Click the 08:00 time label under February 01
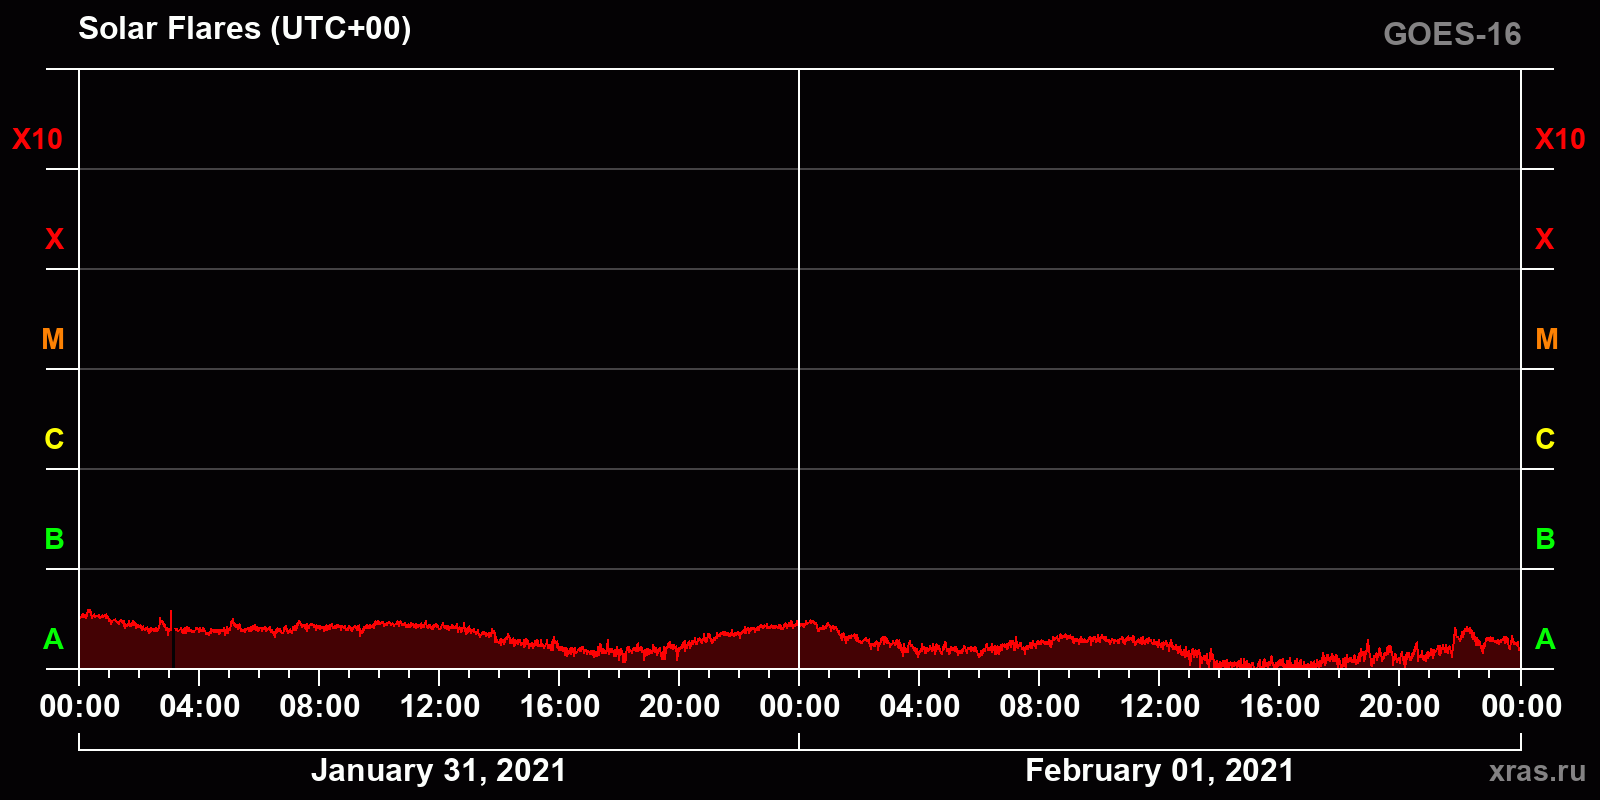This screenshot has width=1600, height=800. 1040,707
